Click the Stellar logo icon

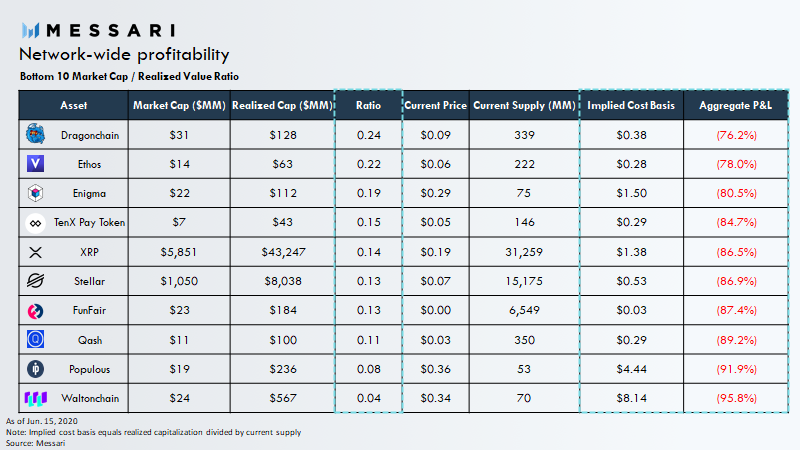coord(35,281)
